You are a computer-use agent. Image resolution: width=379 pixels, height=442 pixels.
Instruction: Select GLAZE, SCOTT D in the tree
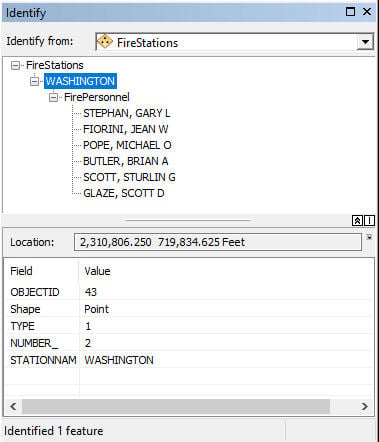click(x=123, y=193)
